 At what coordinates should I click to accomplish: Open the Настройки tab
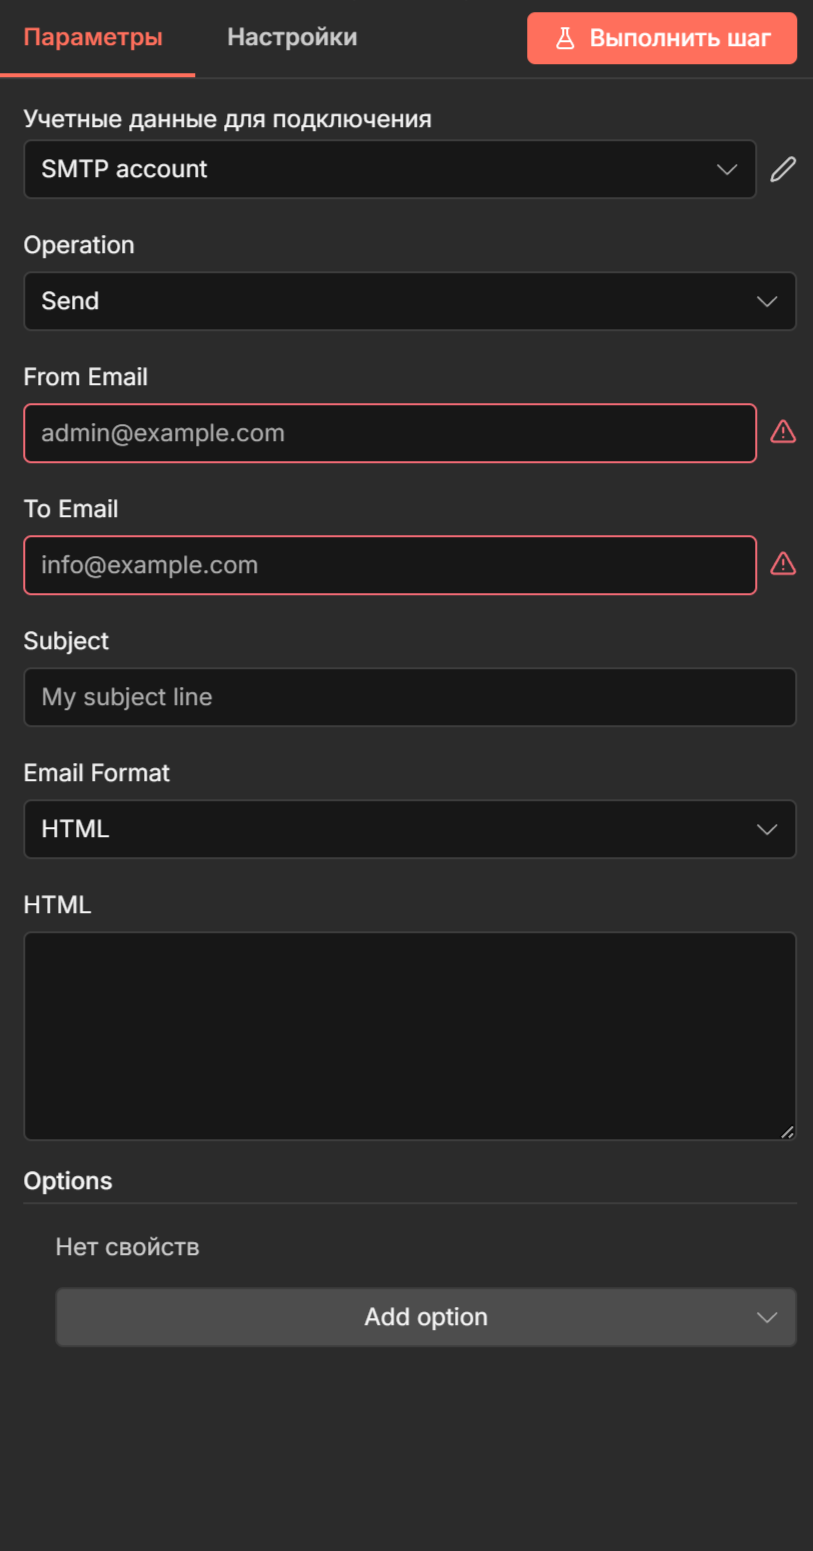tap(292, 38)
